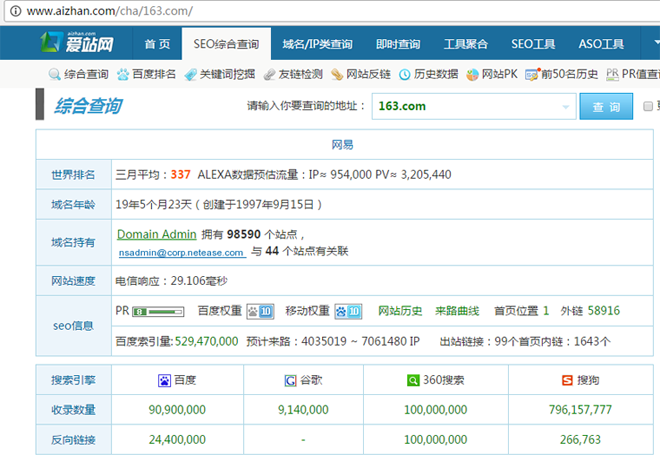660x461 pixels.
Task: Click the 外链 count 58916
Action: (604, 311)
